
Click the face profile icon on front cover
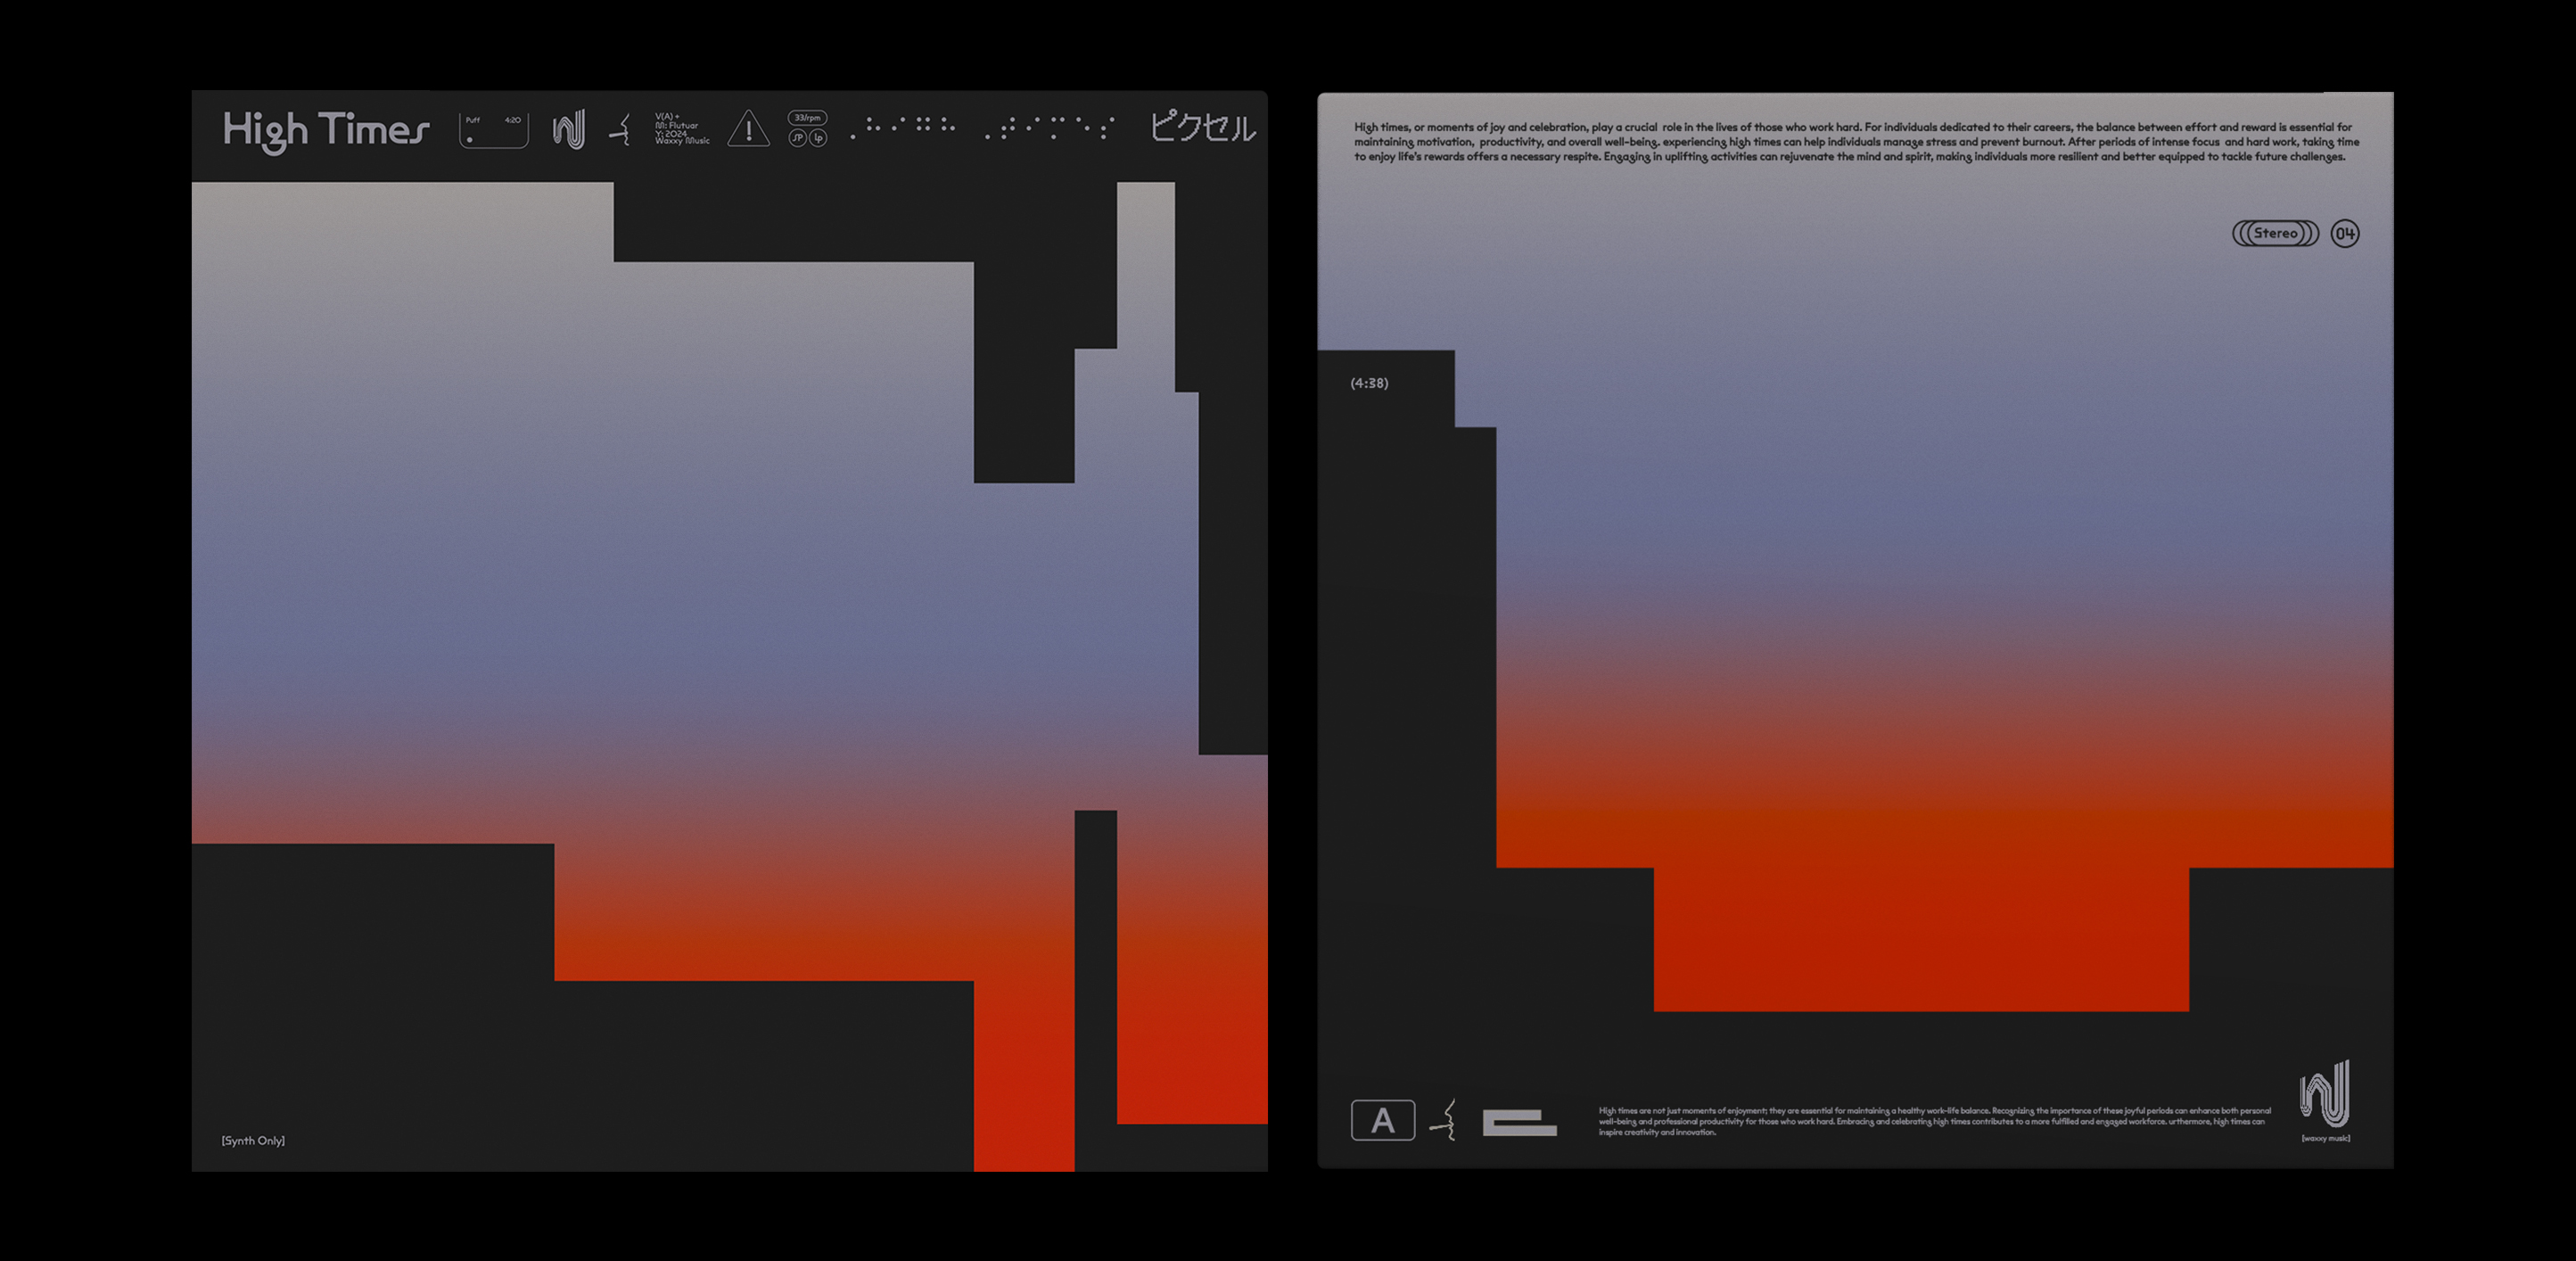pos(622,131)
